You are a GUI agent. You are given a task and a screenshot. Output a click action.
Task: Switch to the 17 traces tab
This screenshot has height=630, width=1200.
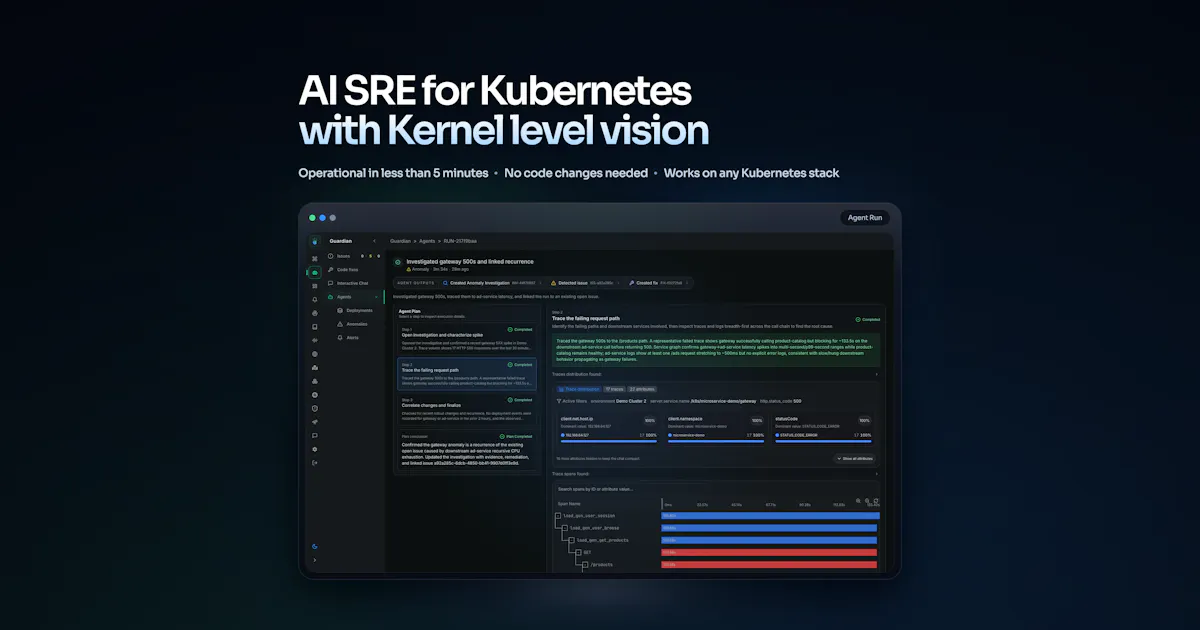point(614,389)
